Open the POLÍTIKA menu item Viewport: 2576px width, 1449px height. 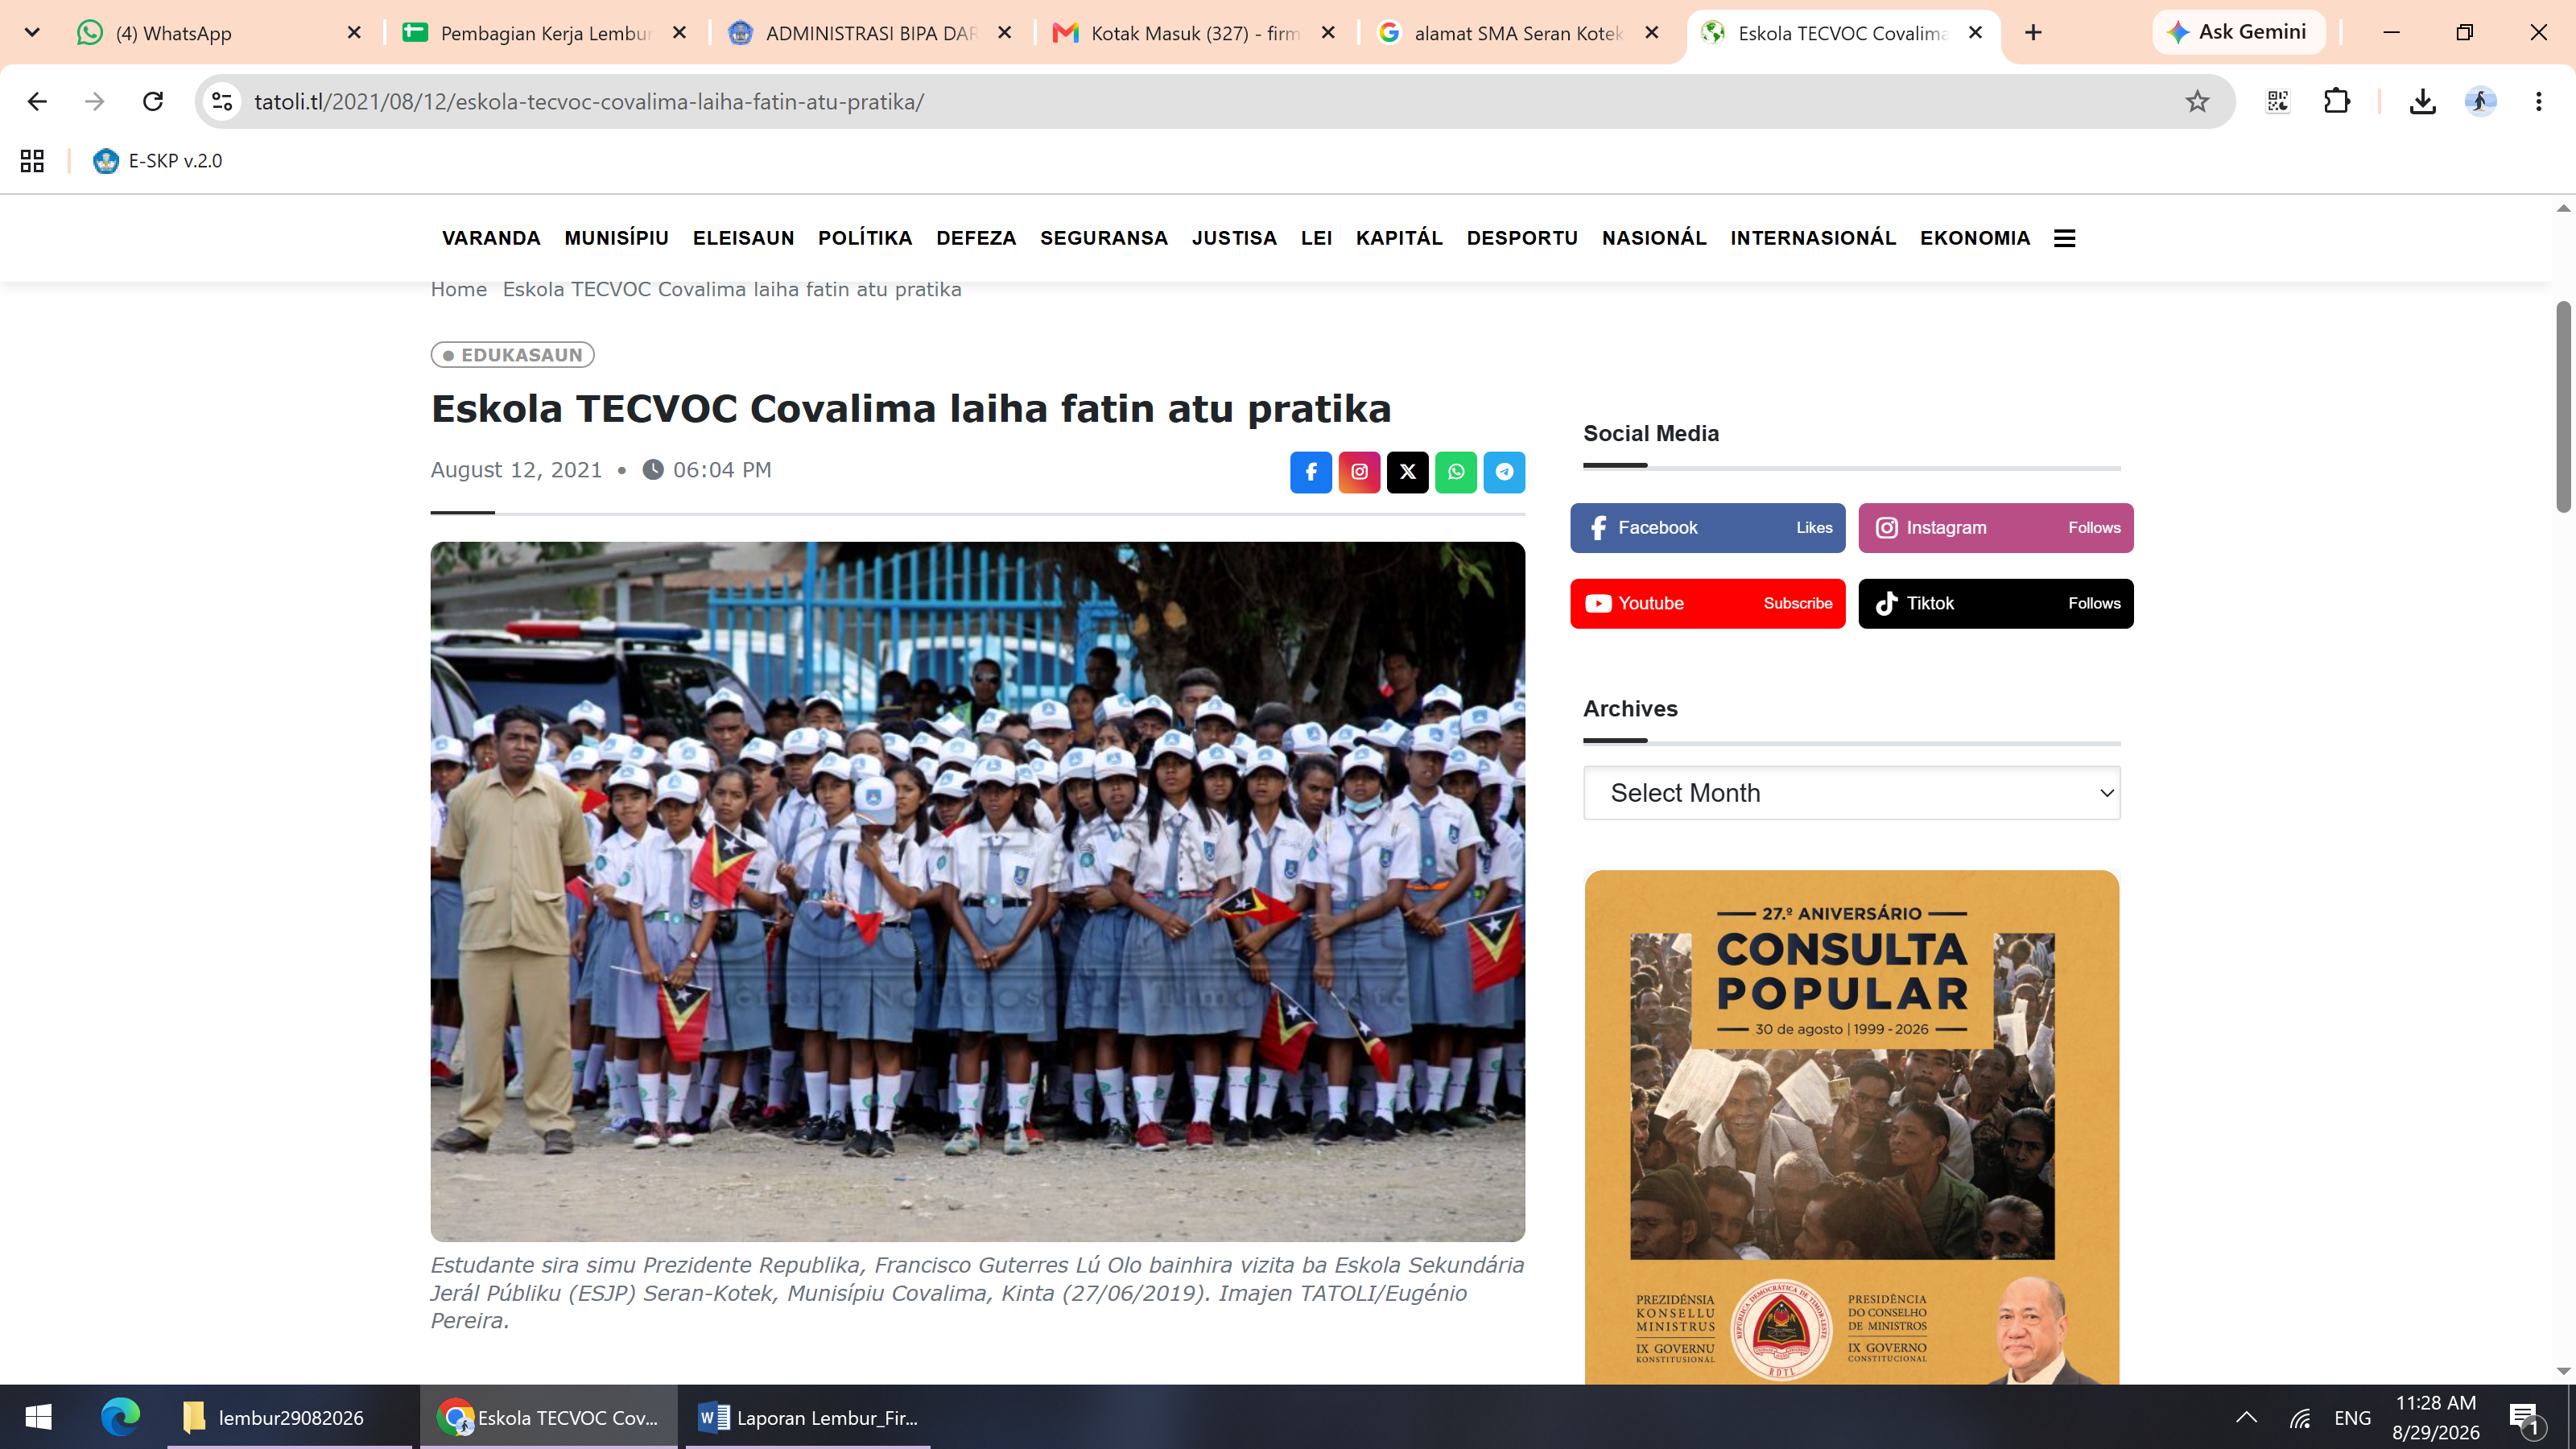click(x=865, y=238)
